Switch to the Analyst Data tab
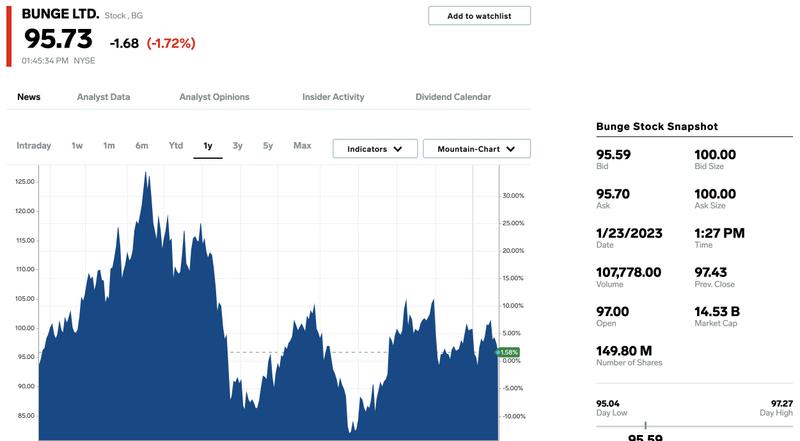 [x=104, y=97]
